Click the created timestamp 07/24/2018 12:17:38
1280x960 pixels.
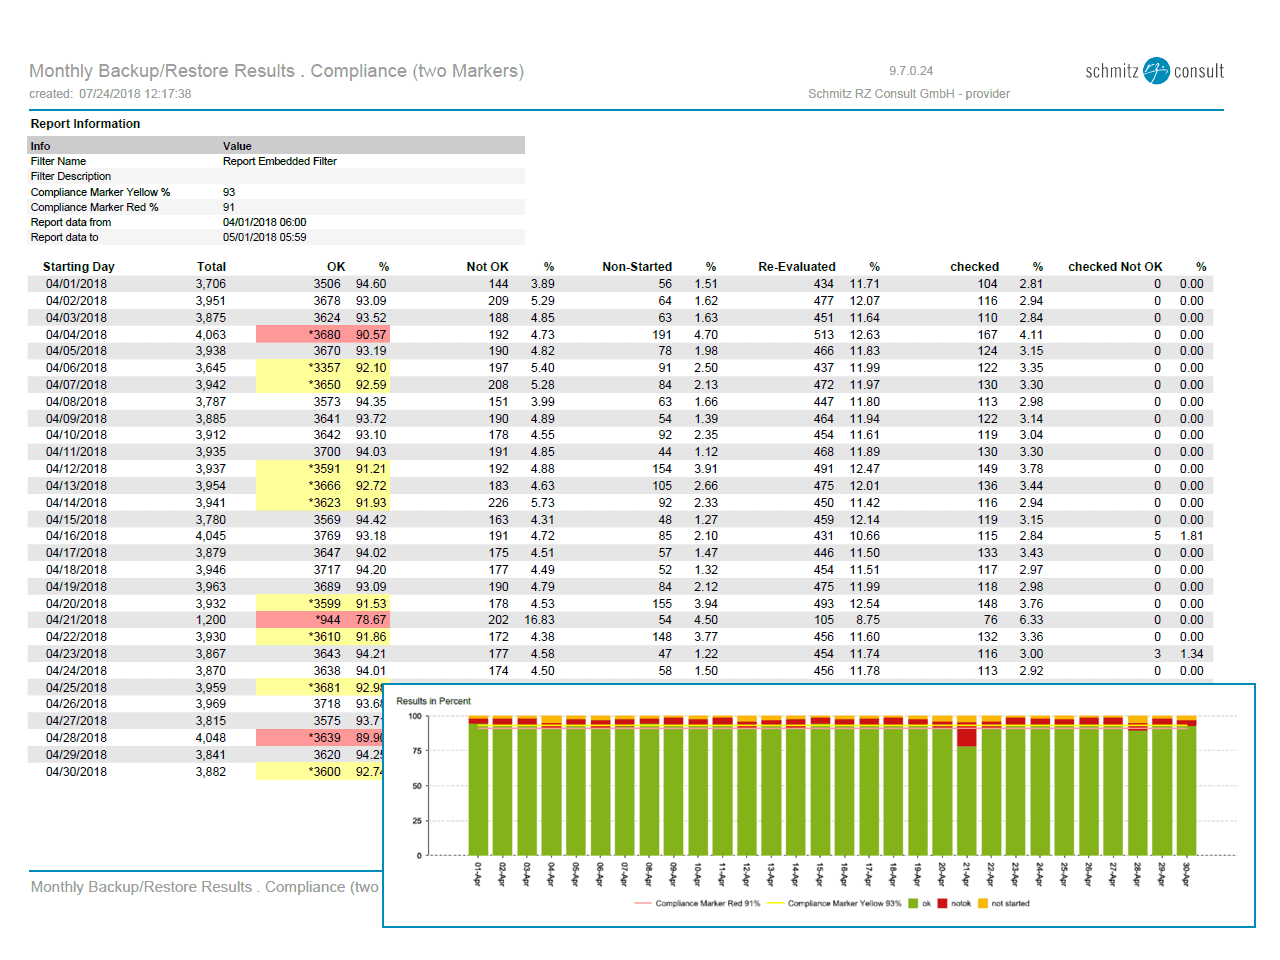coord(135,94)
